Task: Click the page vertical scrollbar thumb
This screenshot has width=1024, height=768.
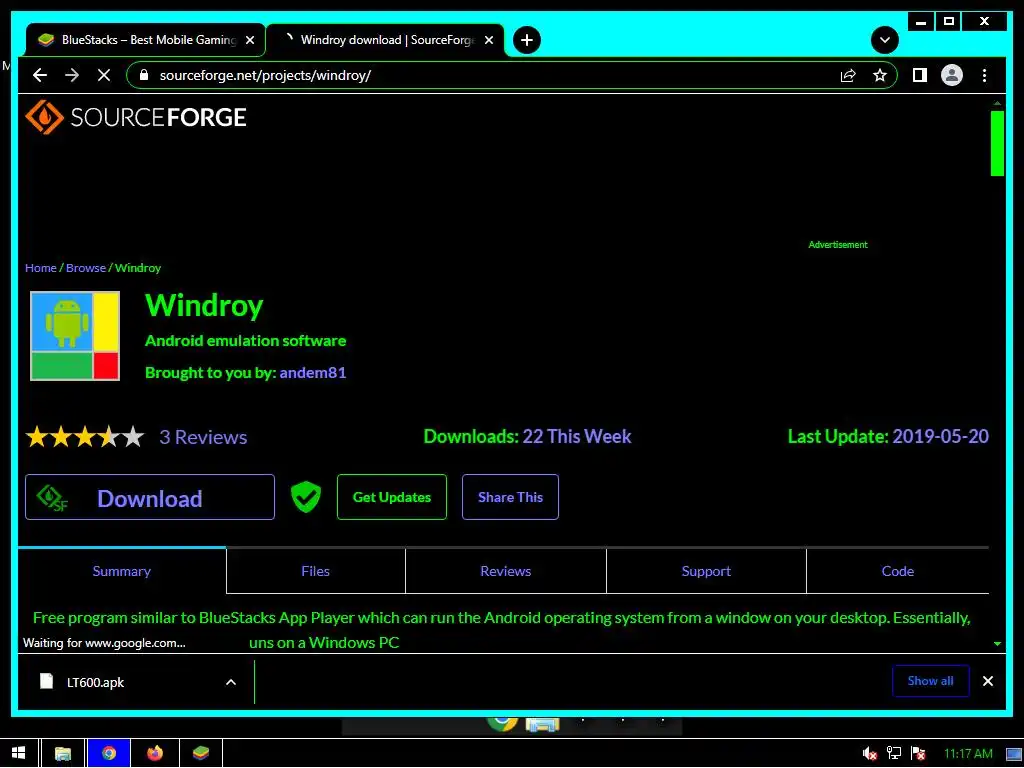Action: point(997,144)
